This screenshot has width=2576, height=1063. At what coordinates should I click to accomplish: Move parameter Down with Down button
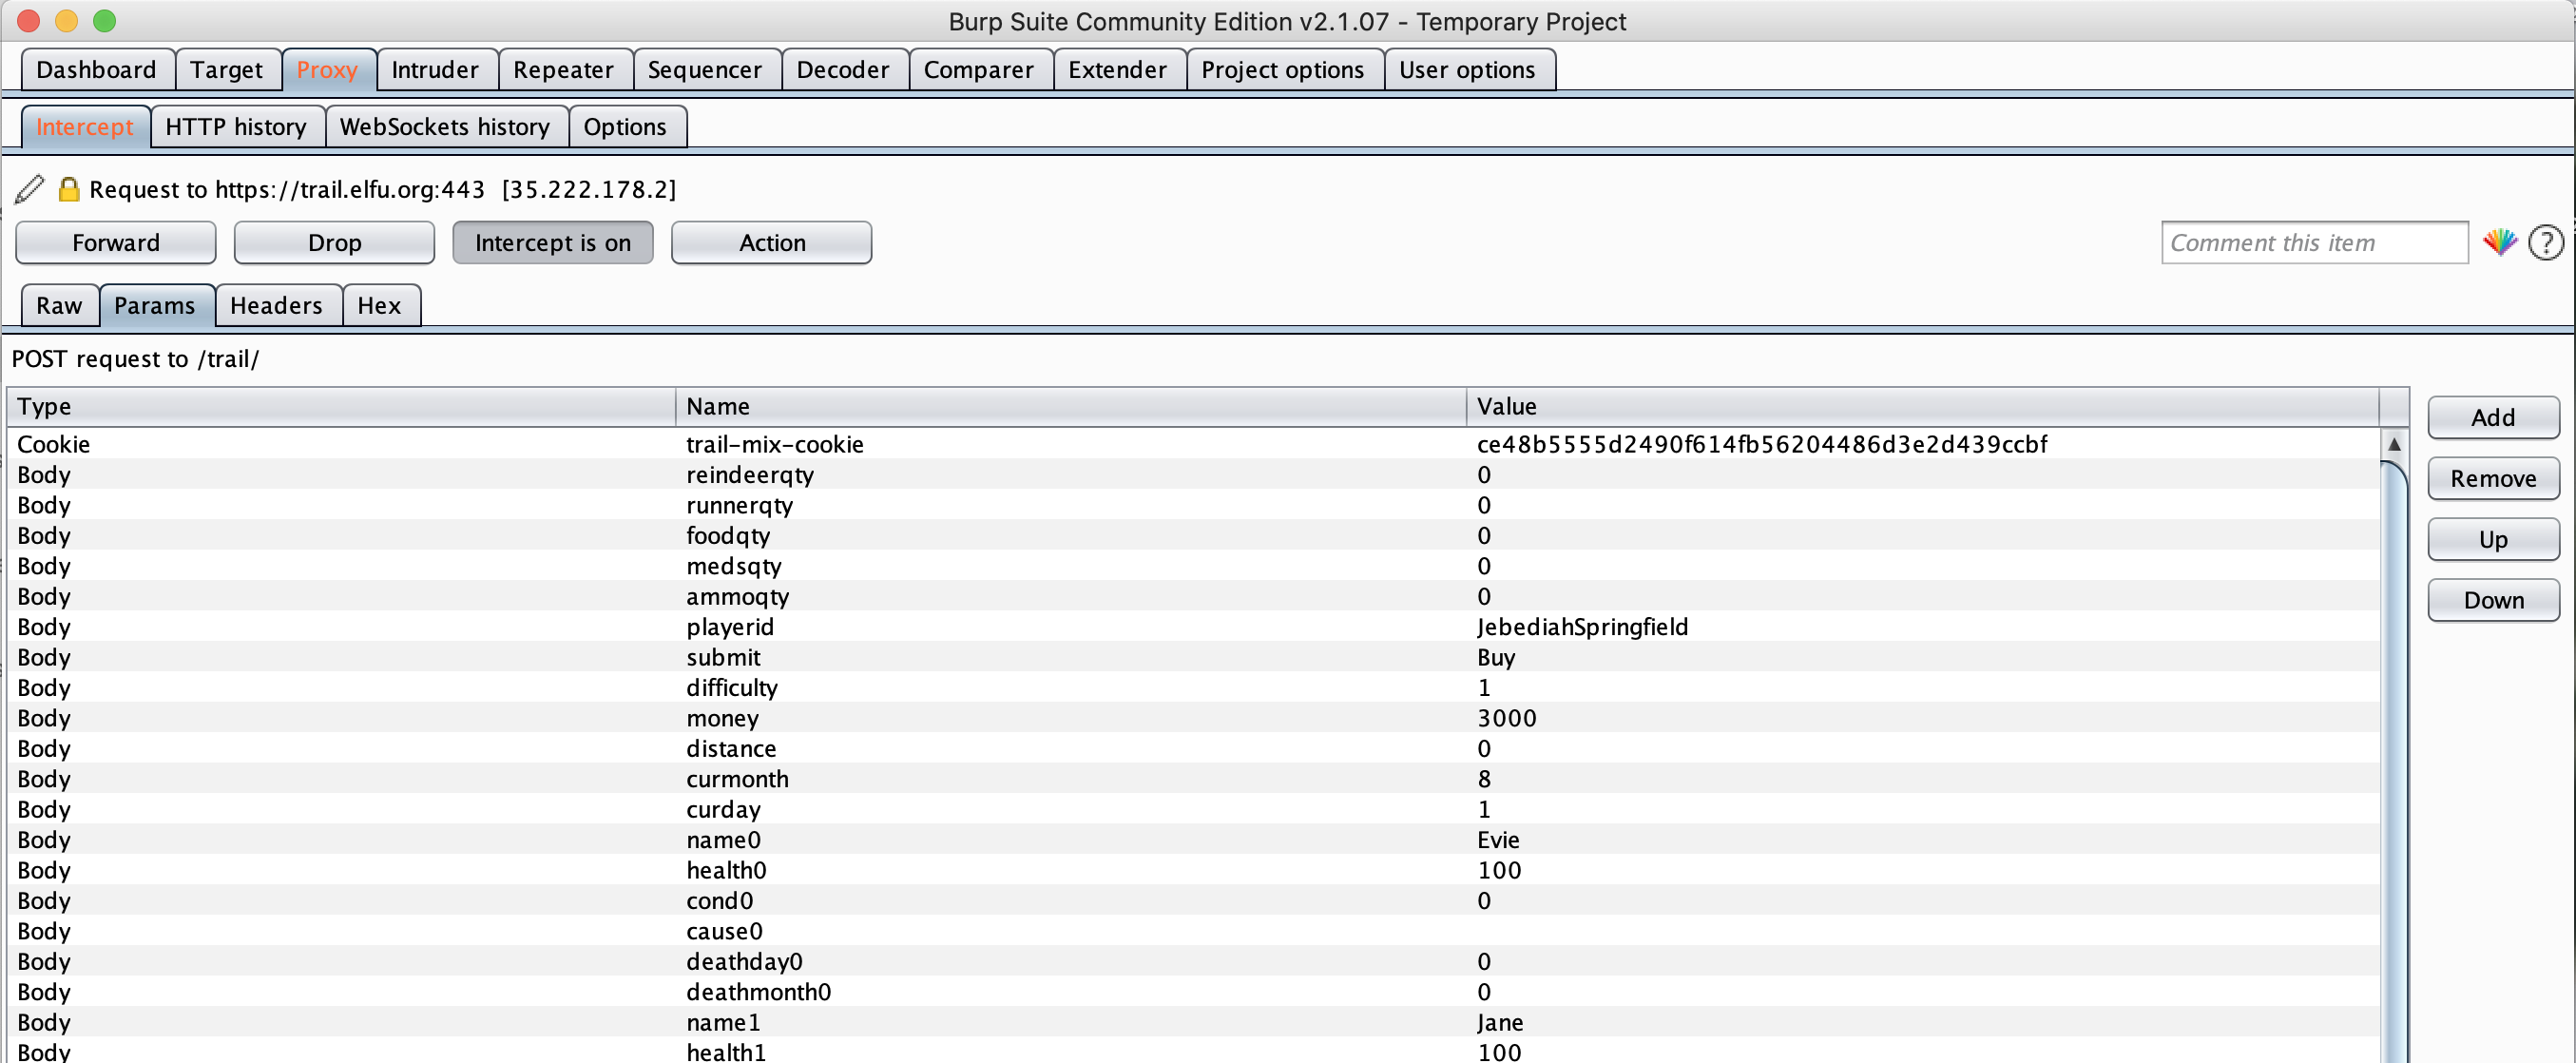(x=2493, y=601)
